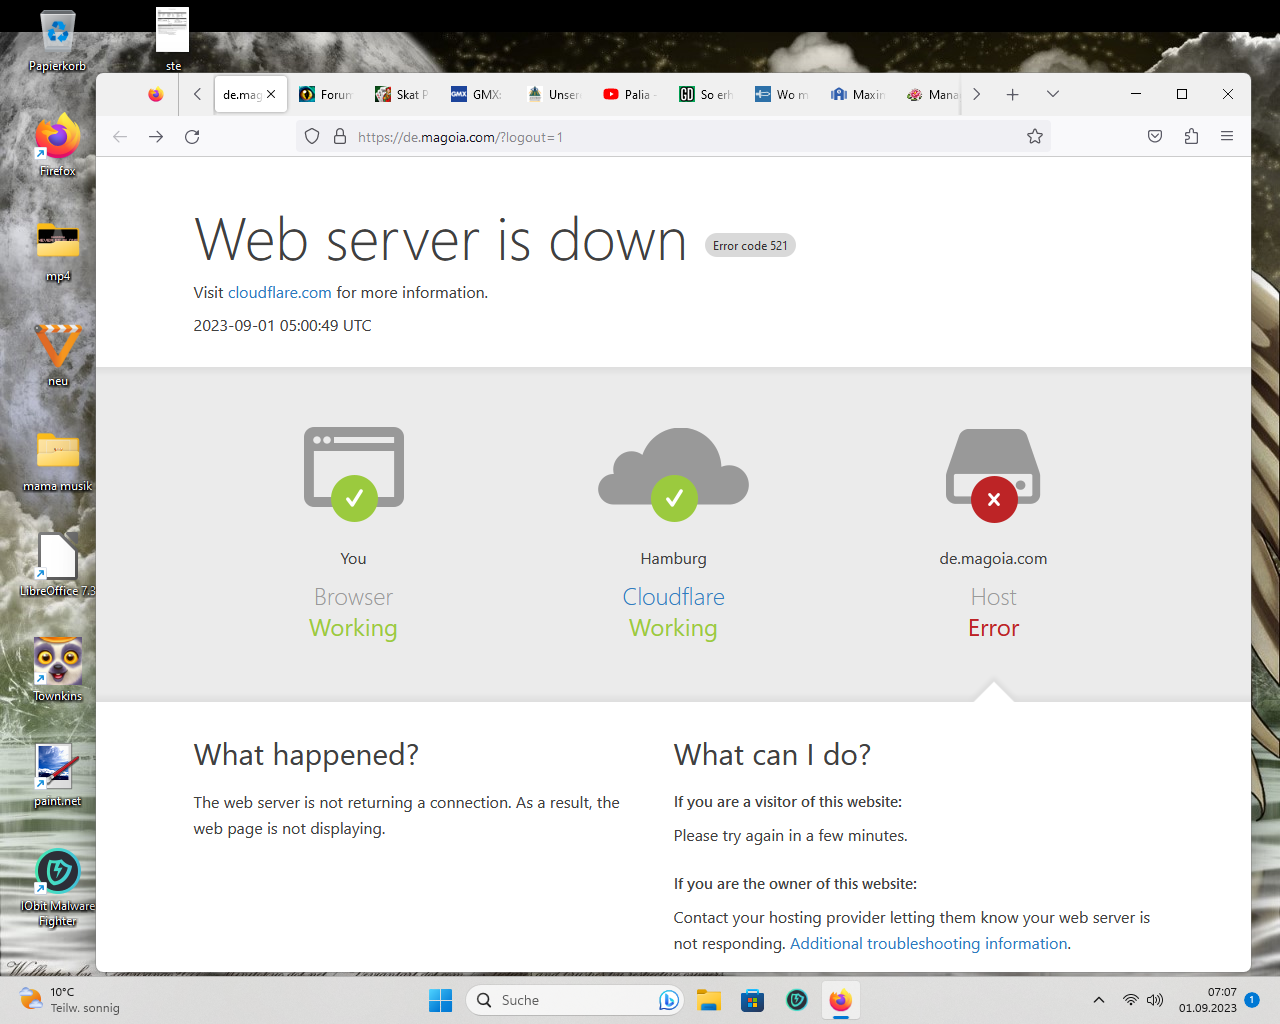
Task: Click the URL address field
Action: click(673, 137)
